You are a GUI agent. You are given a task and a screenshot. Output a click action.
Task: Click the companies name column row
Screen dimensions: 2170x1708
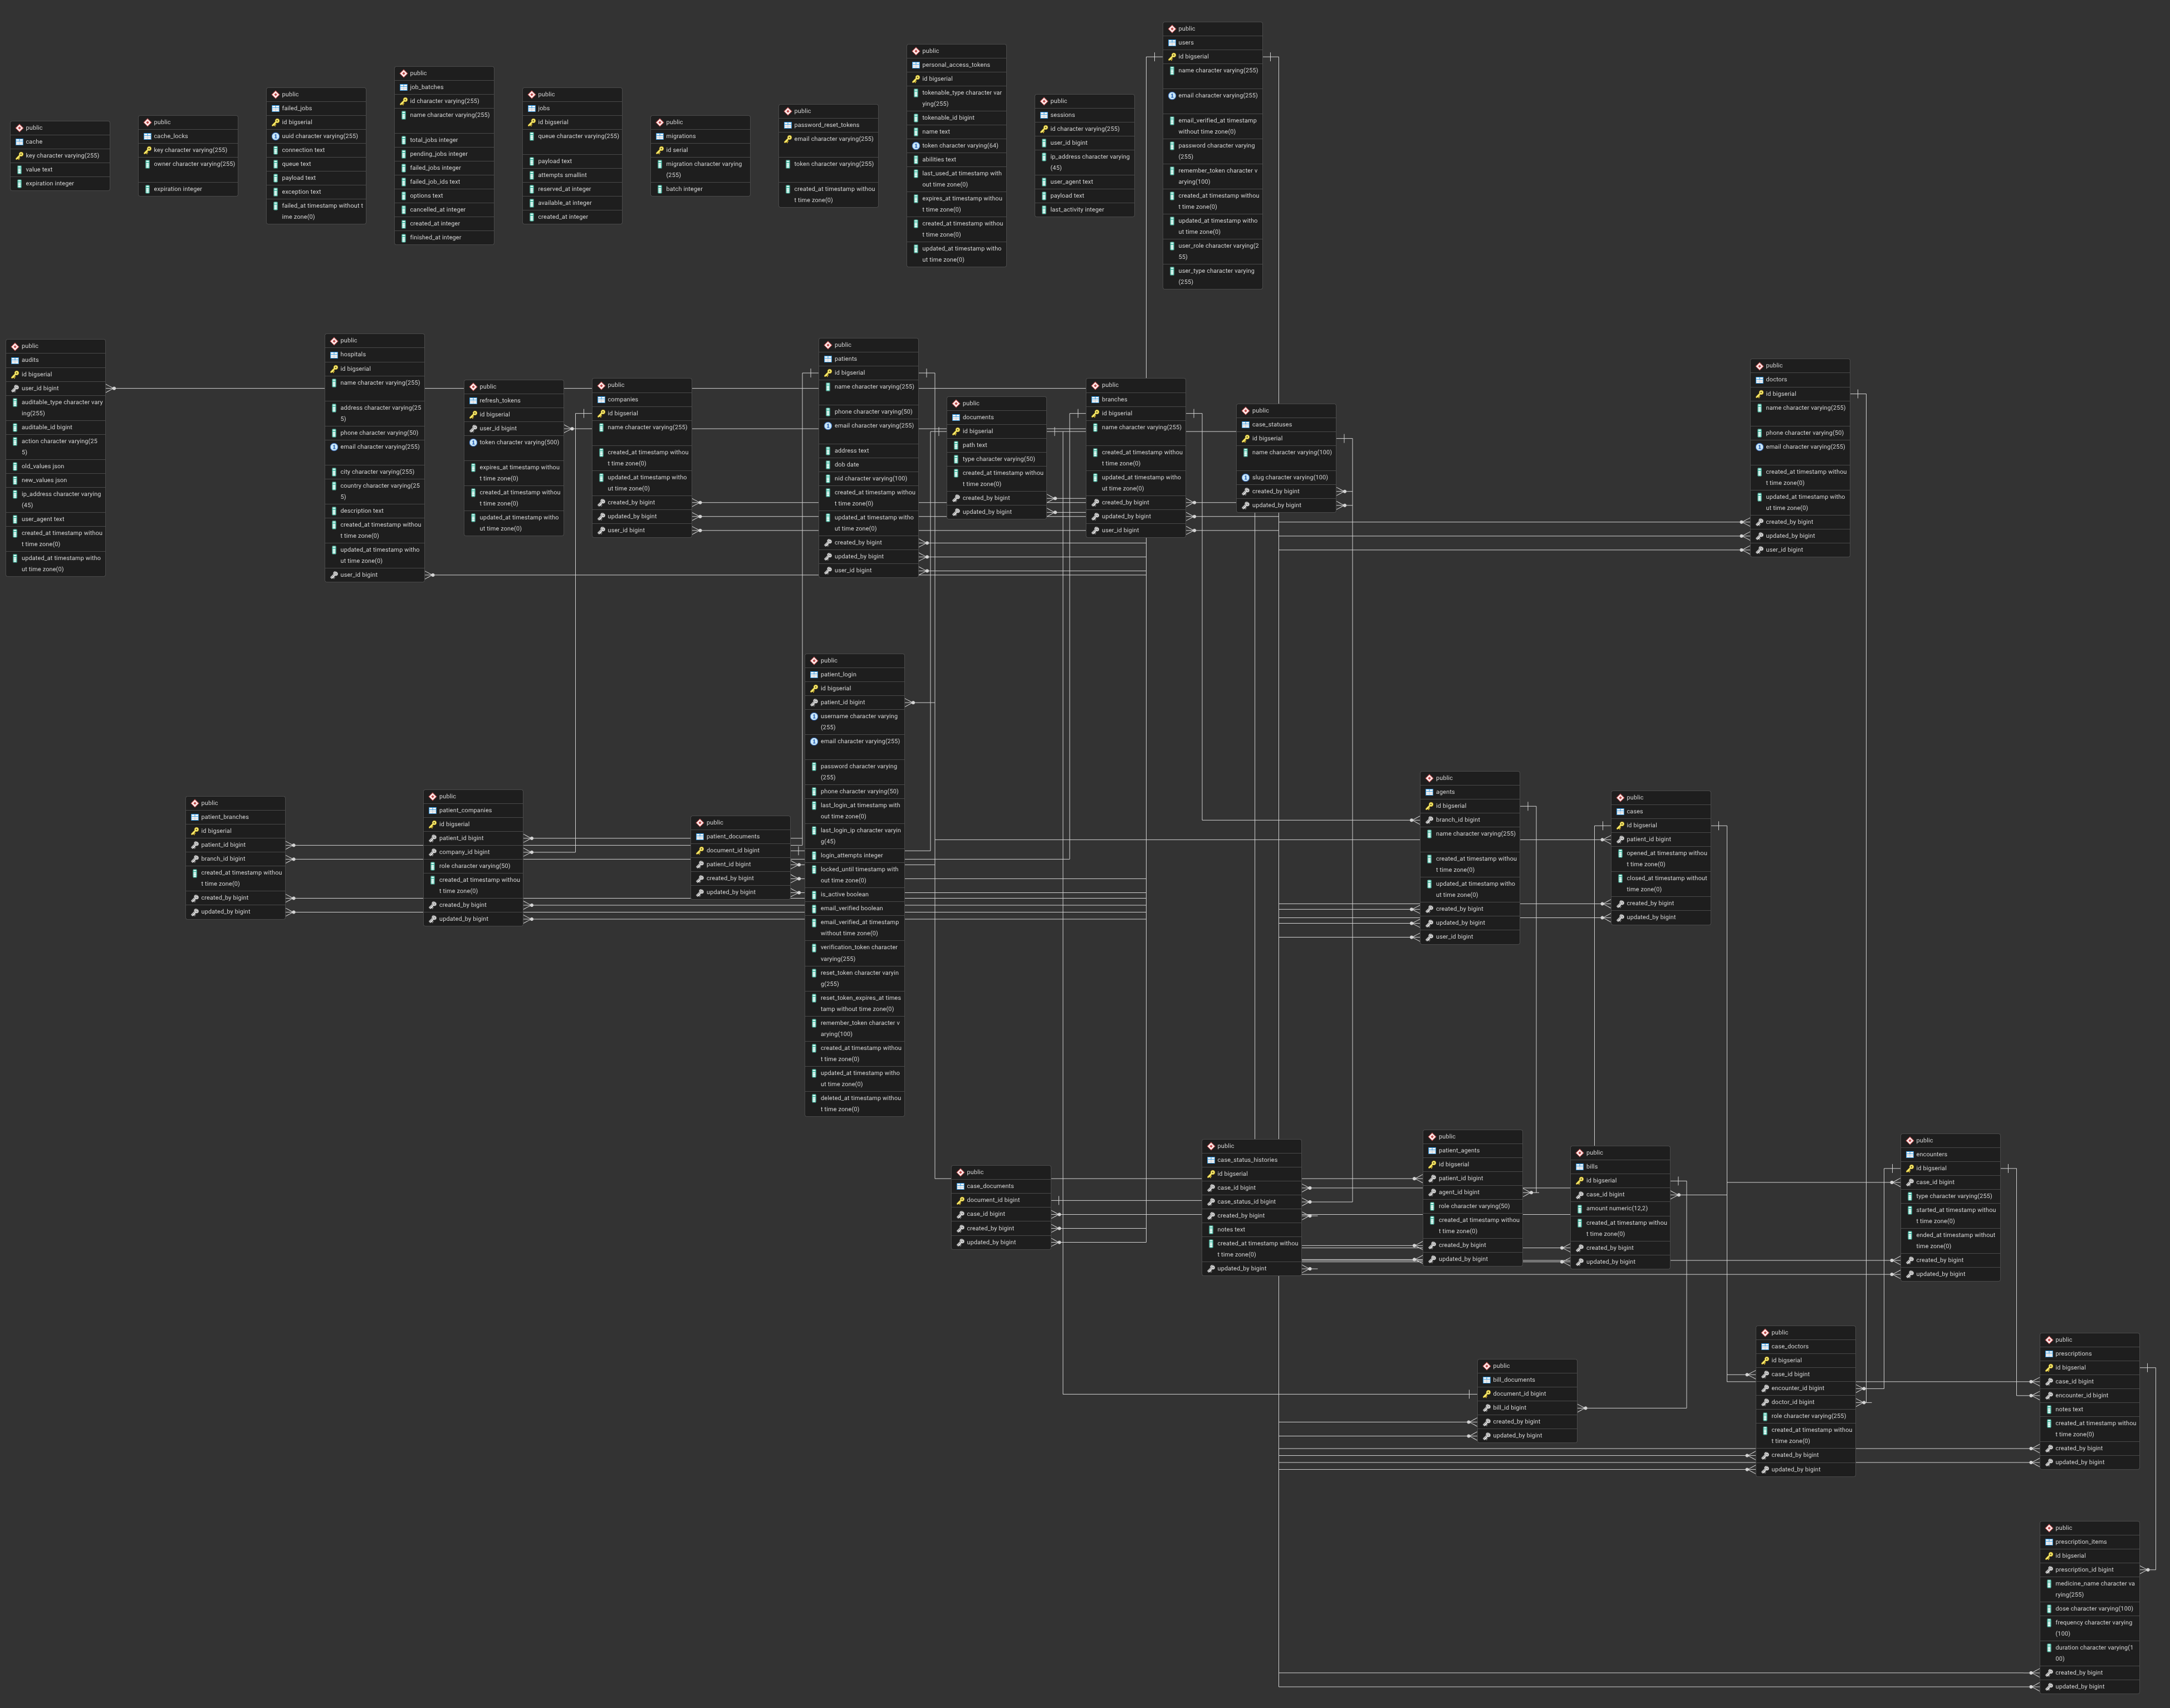(x=646, y=427)
